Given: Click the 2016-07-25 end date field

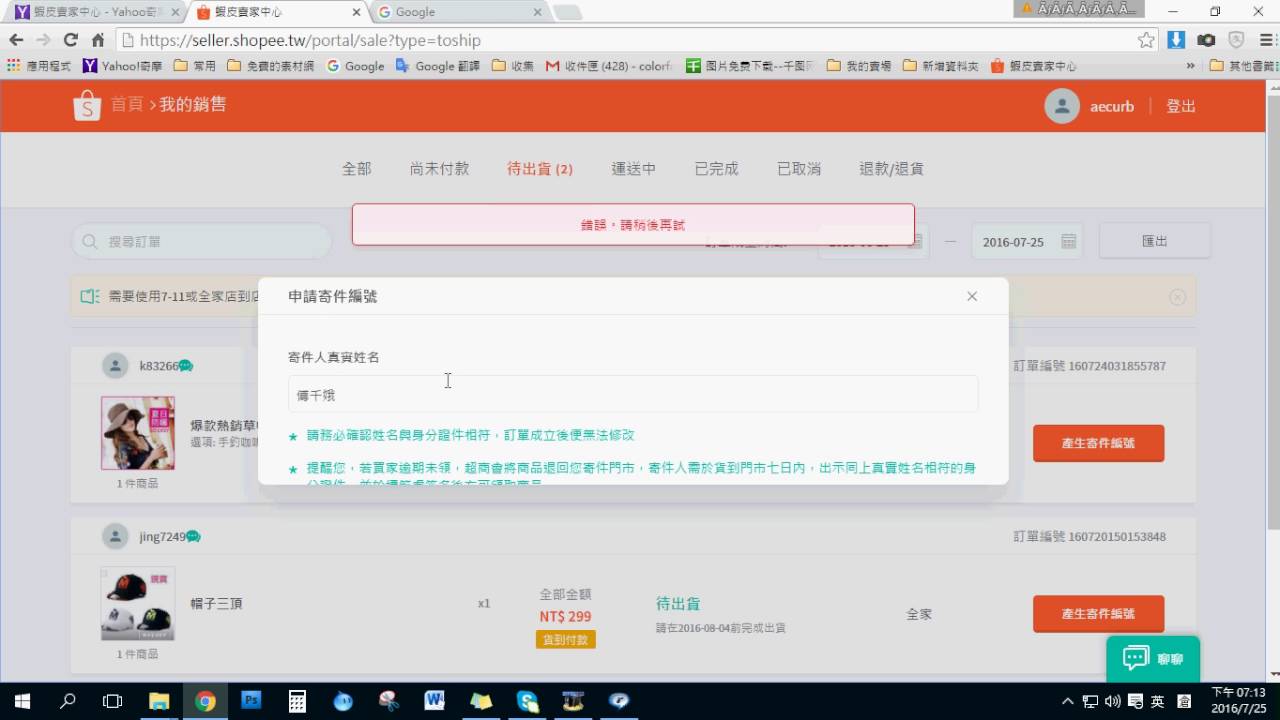Looking at the screenshot, I should point(1027,242).
